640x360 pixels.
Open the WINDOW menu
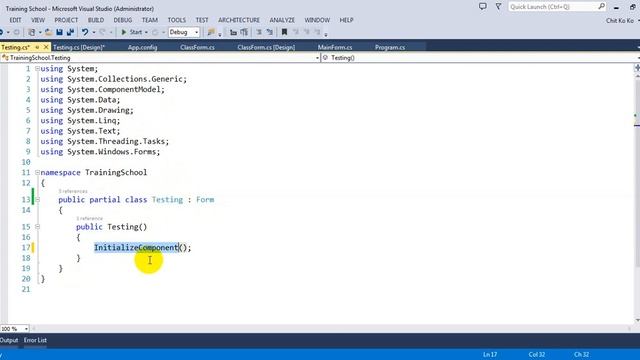[317, 20]
